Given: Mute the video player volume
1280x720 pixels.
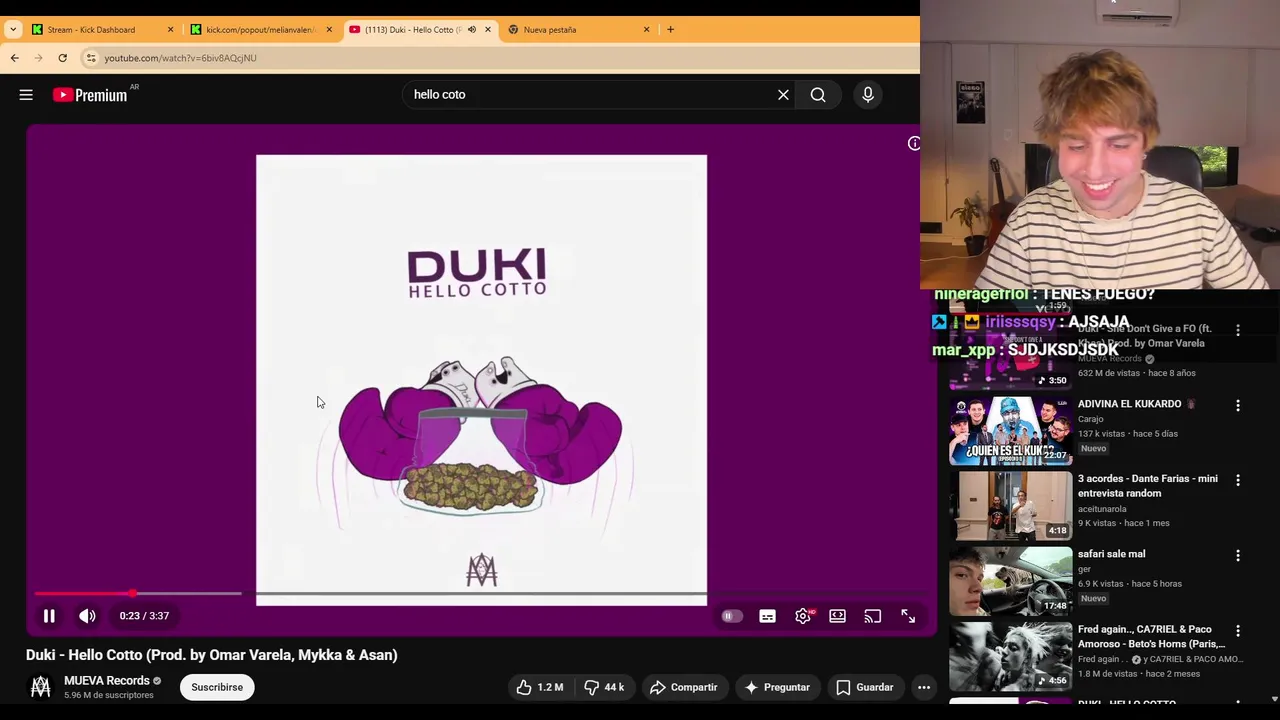Looking at the screenshot, I should point(87,616).
